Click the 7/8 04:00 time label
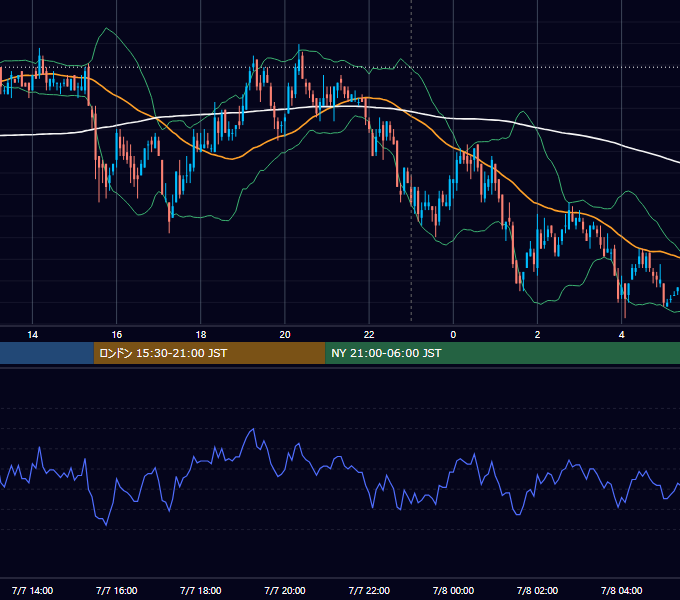The width and height of the screenshot is (680, 600). (x=621, y=590)
